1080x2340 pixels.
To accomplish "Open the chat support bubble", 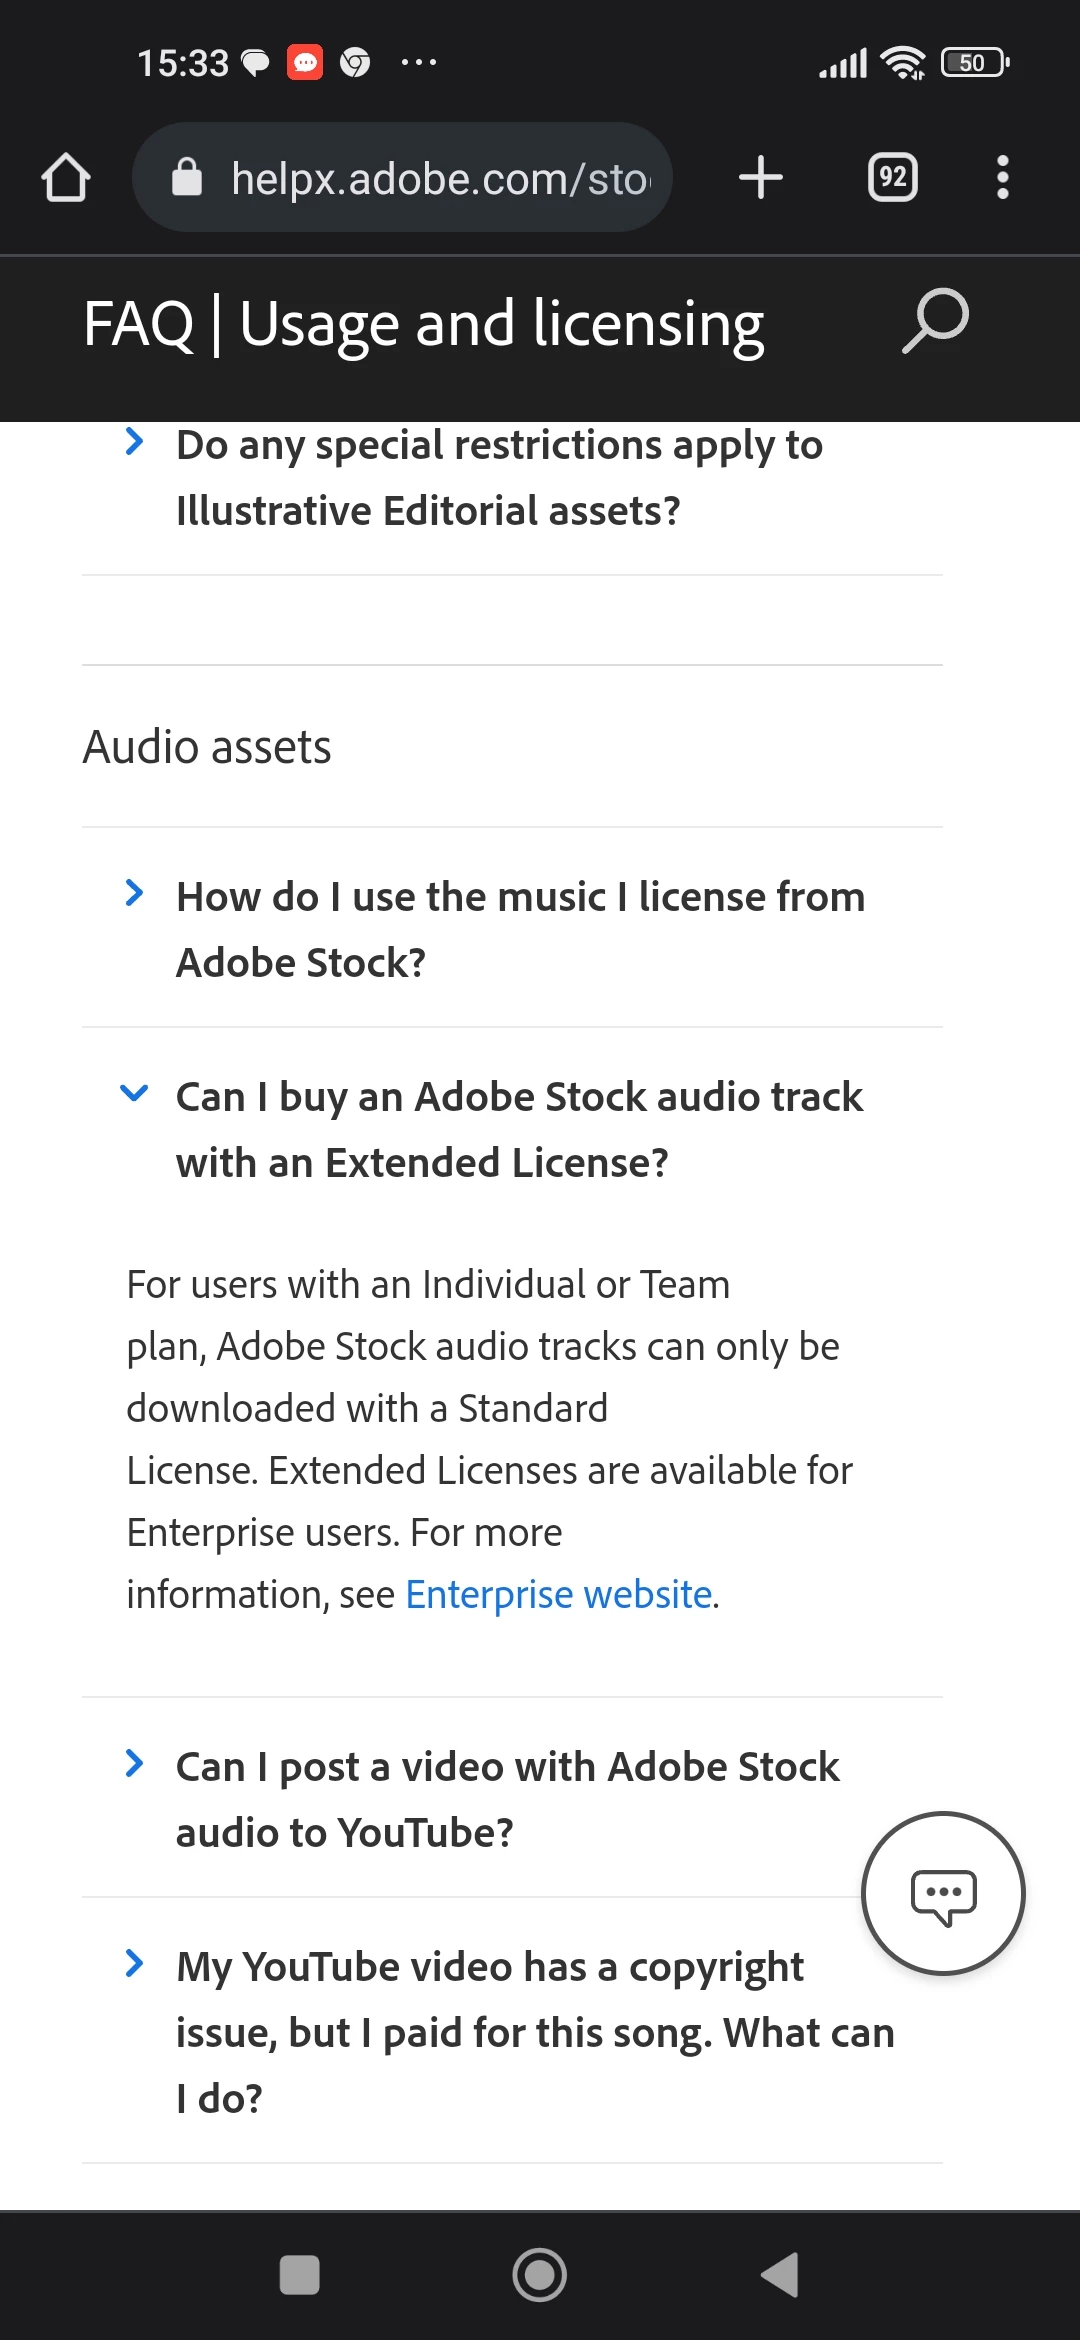I will 943,1893.
